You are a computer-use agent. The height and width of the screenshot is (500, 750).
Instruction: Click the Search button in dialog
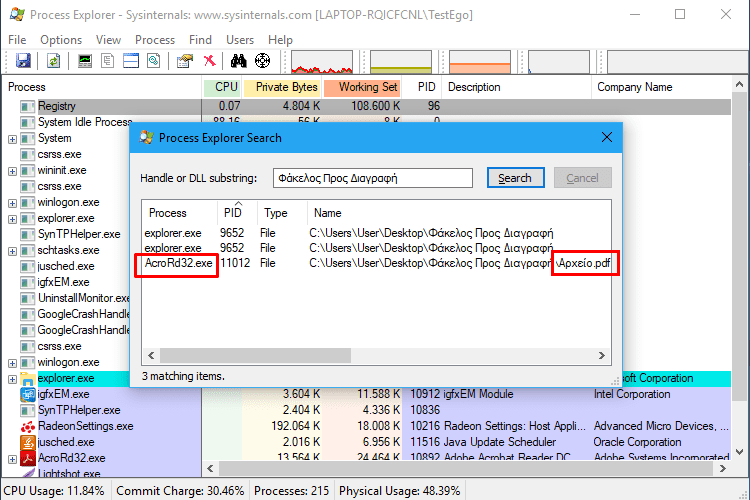[x=515, y=178]
